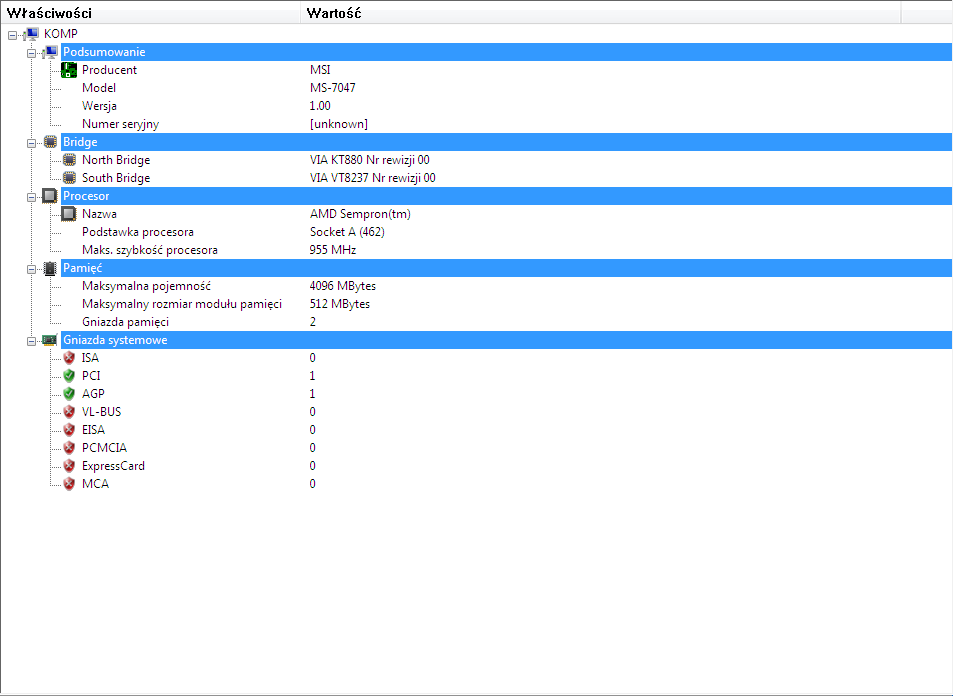Collapse the Gniazda systemowe section
Viewport: 953px width, 696px height.
pyautogui.click(x=32, y=342)
